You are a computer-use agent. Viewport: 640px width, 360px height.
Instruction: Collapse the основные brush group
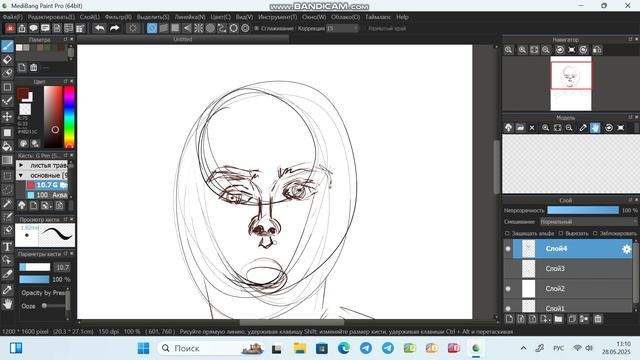pos(21,175)
